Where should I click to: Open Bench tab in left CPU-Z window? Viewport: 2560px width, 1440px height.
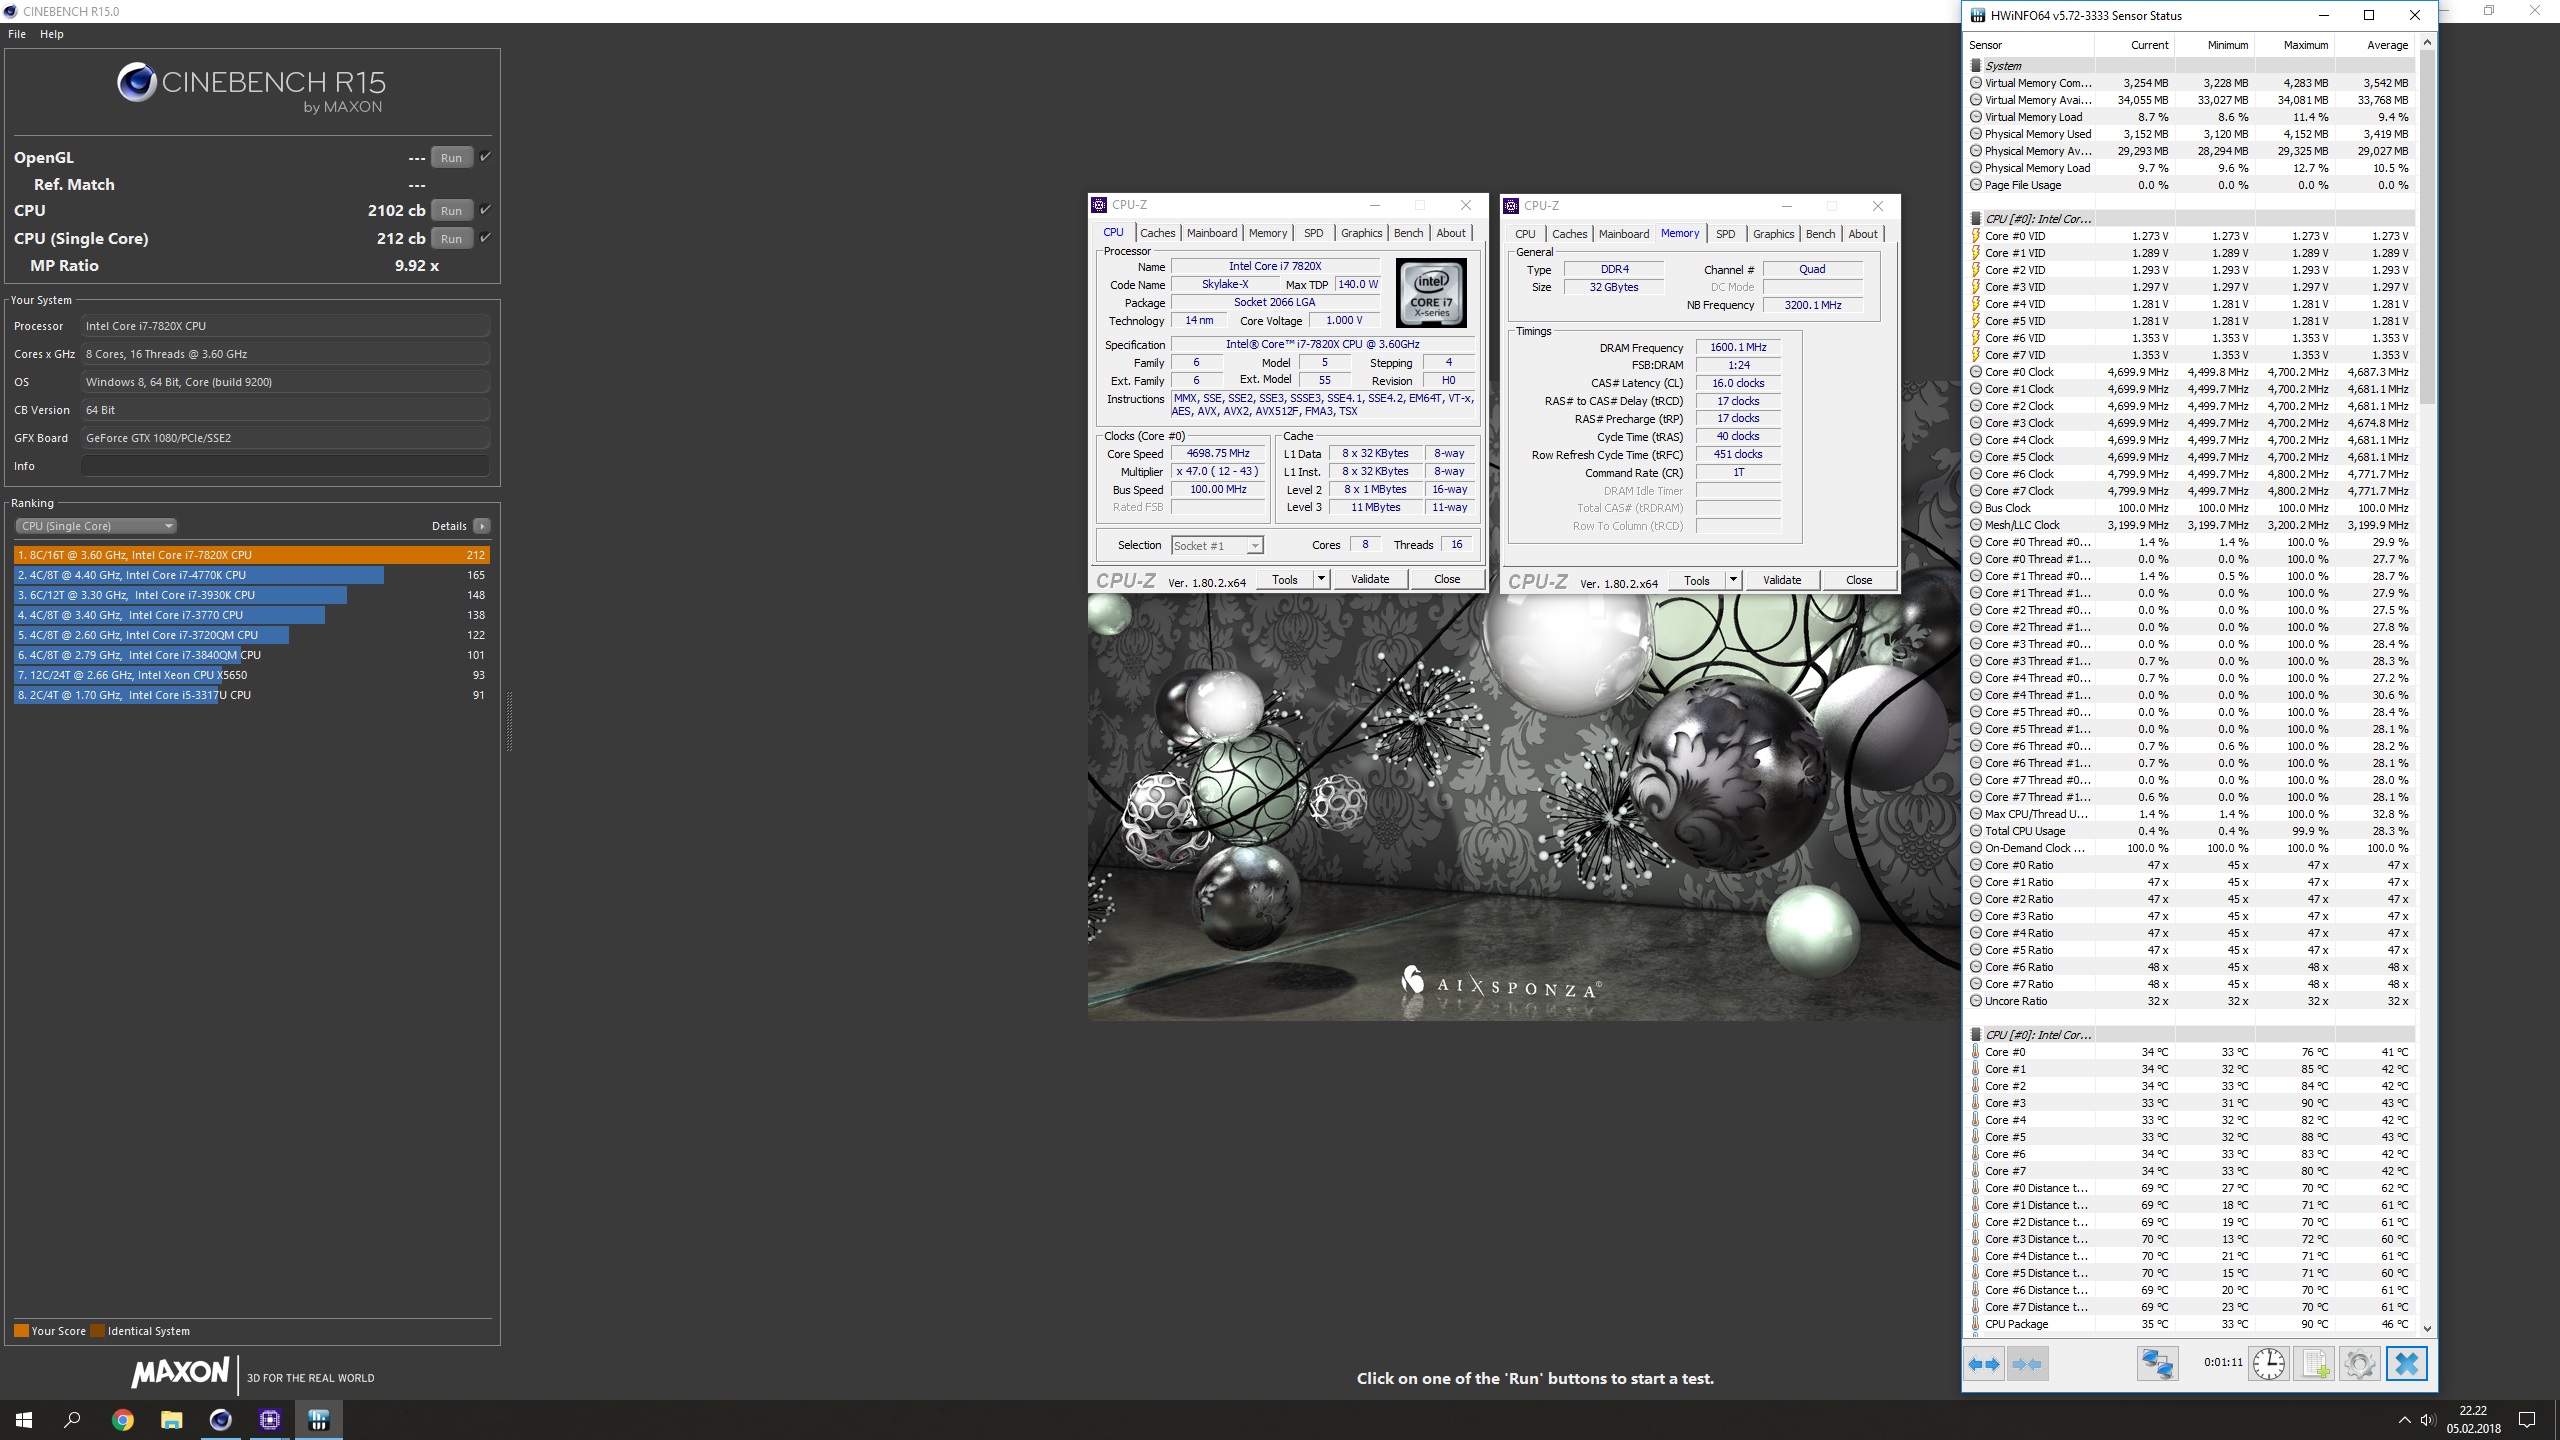click(1408, 233)
